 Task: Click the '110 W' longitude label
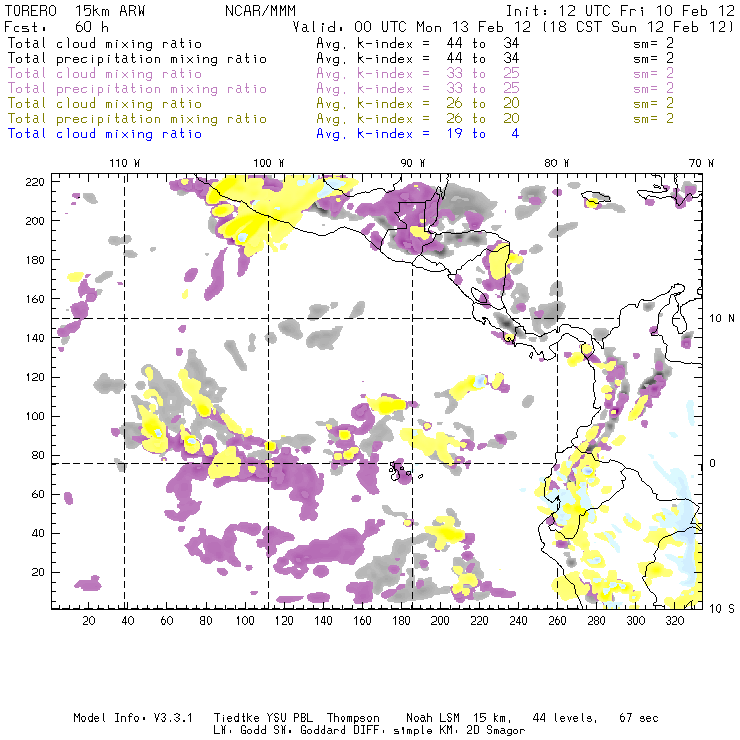coord(125,163)
